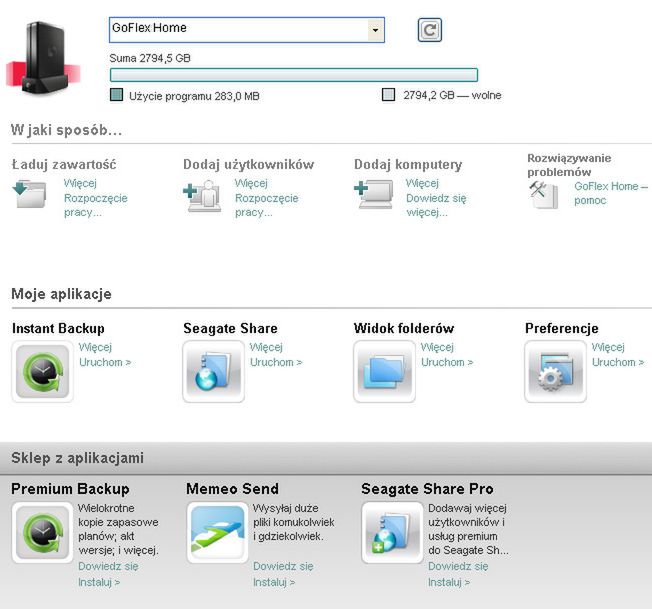652x609 pixels.
Task: Click Rozpoczęcie pracy under Dodaj użytkowników
Action: click(267, 205)
